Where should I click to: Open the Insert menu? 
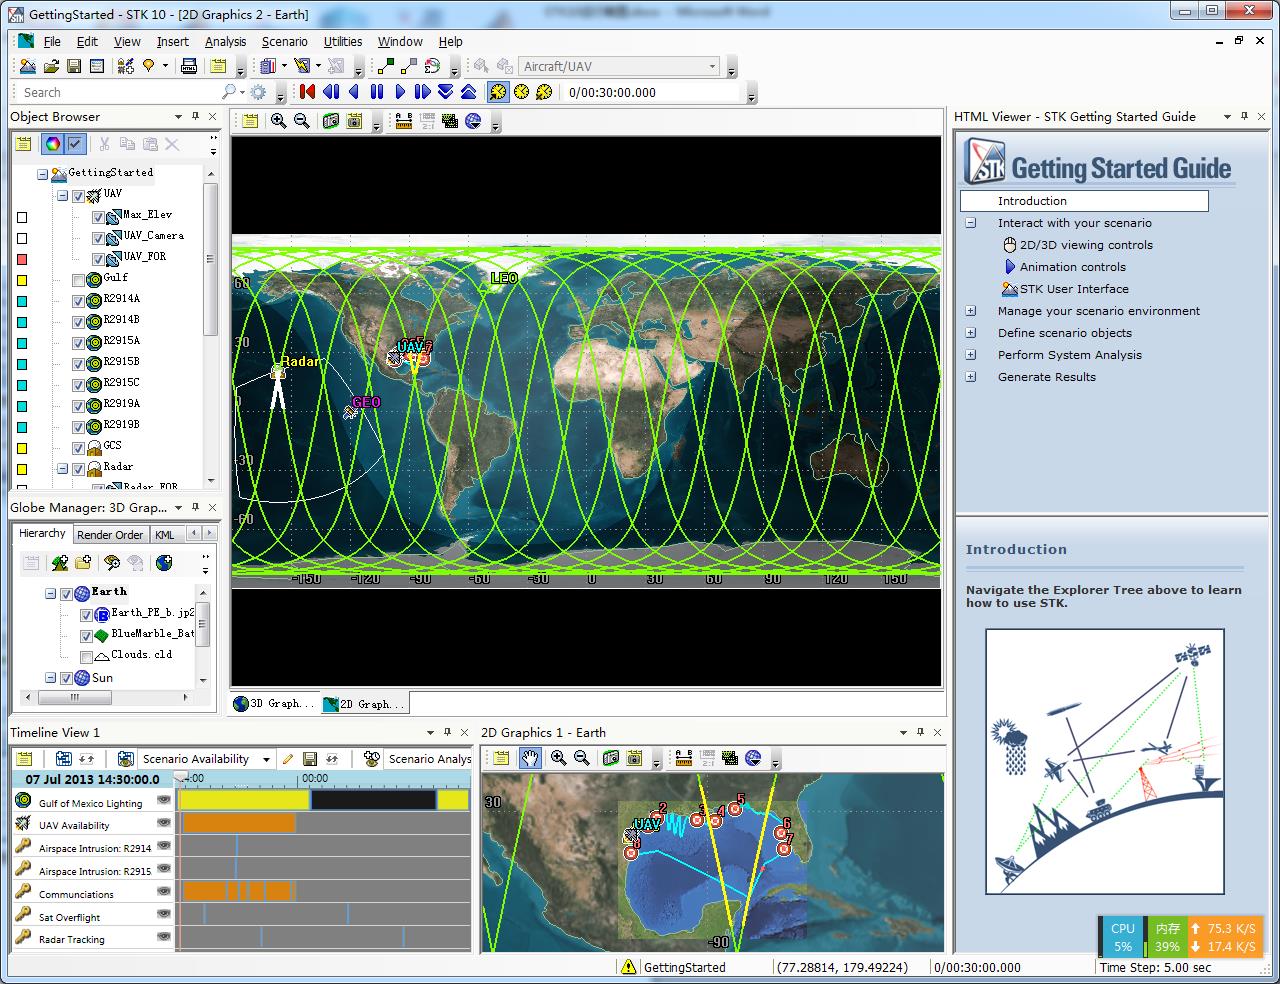[172, 41]
